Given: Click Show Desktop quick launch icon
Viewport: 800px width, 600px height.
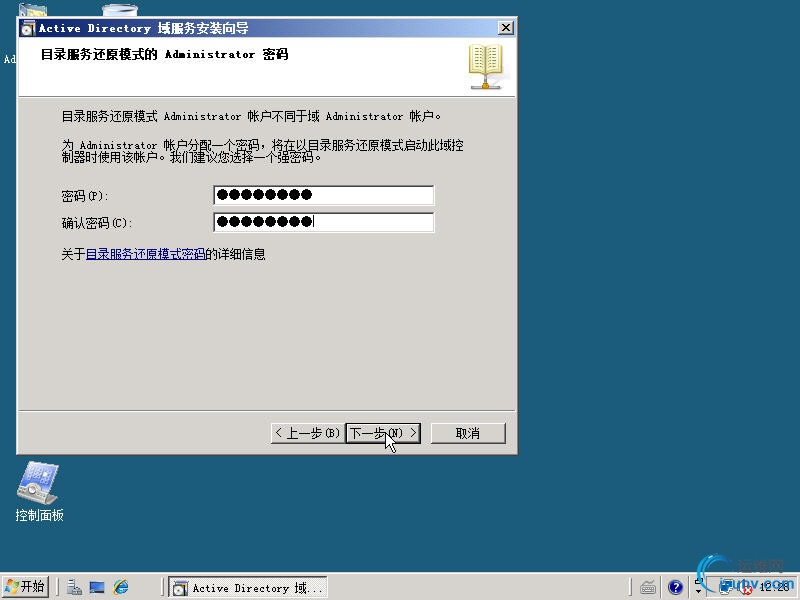Looking at the screenshot, I should [x=97, y=587].
